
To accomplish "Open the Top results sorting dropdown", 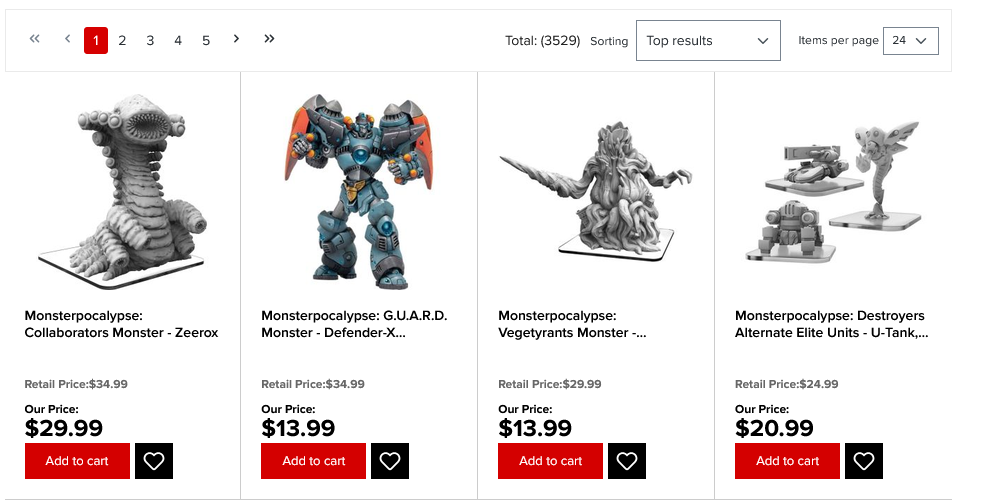I will 708,41.
